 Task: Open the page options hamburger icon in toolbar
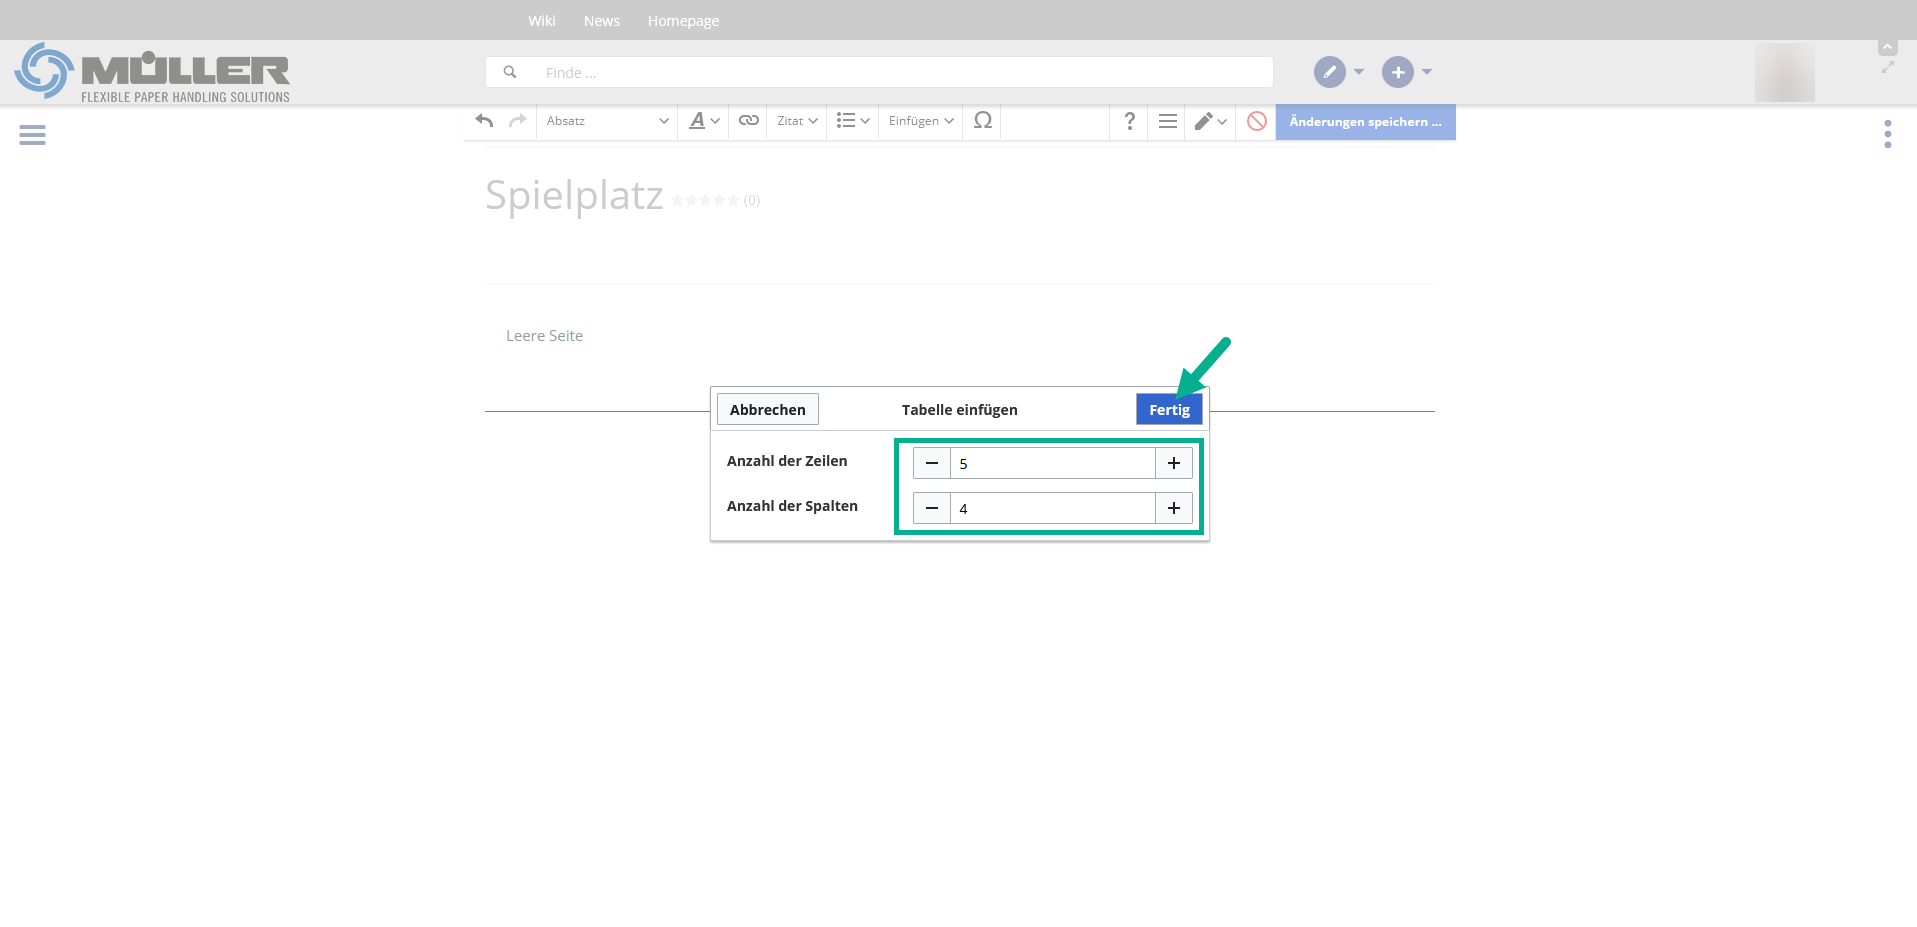click(x=1167, y=121)
